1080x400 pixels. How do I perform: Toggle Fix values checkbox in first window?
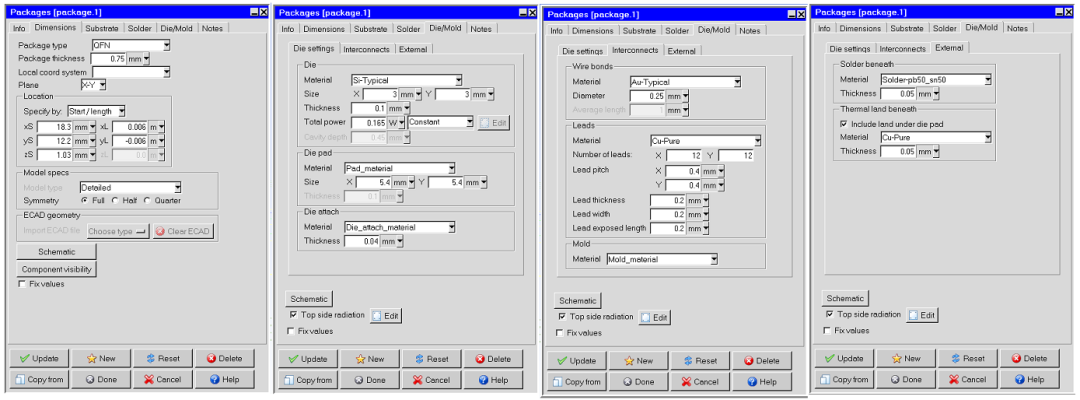pyautogui.click(x=22, y=284)
